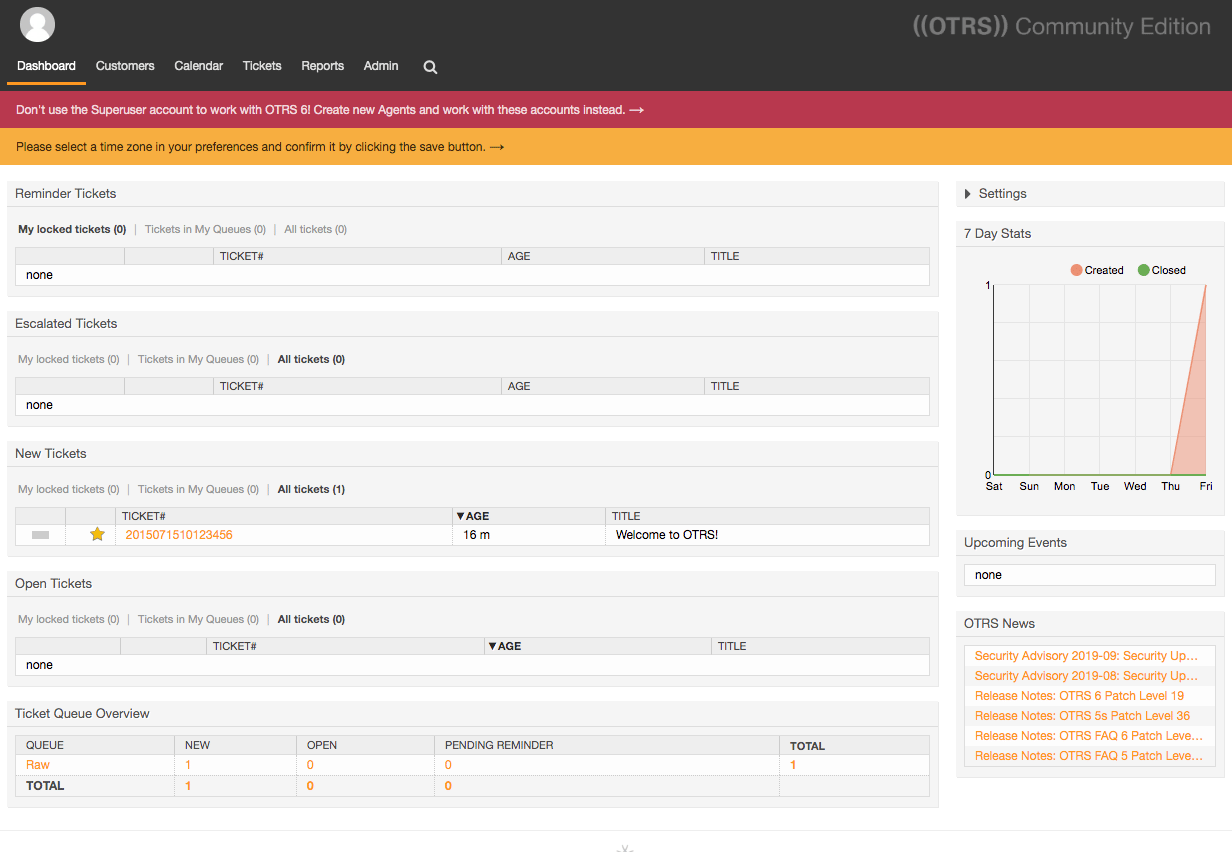Open the Customers menu
1232x852 pixels.
pos(125,66)
